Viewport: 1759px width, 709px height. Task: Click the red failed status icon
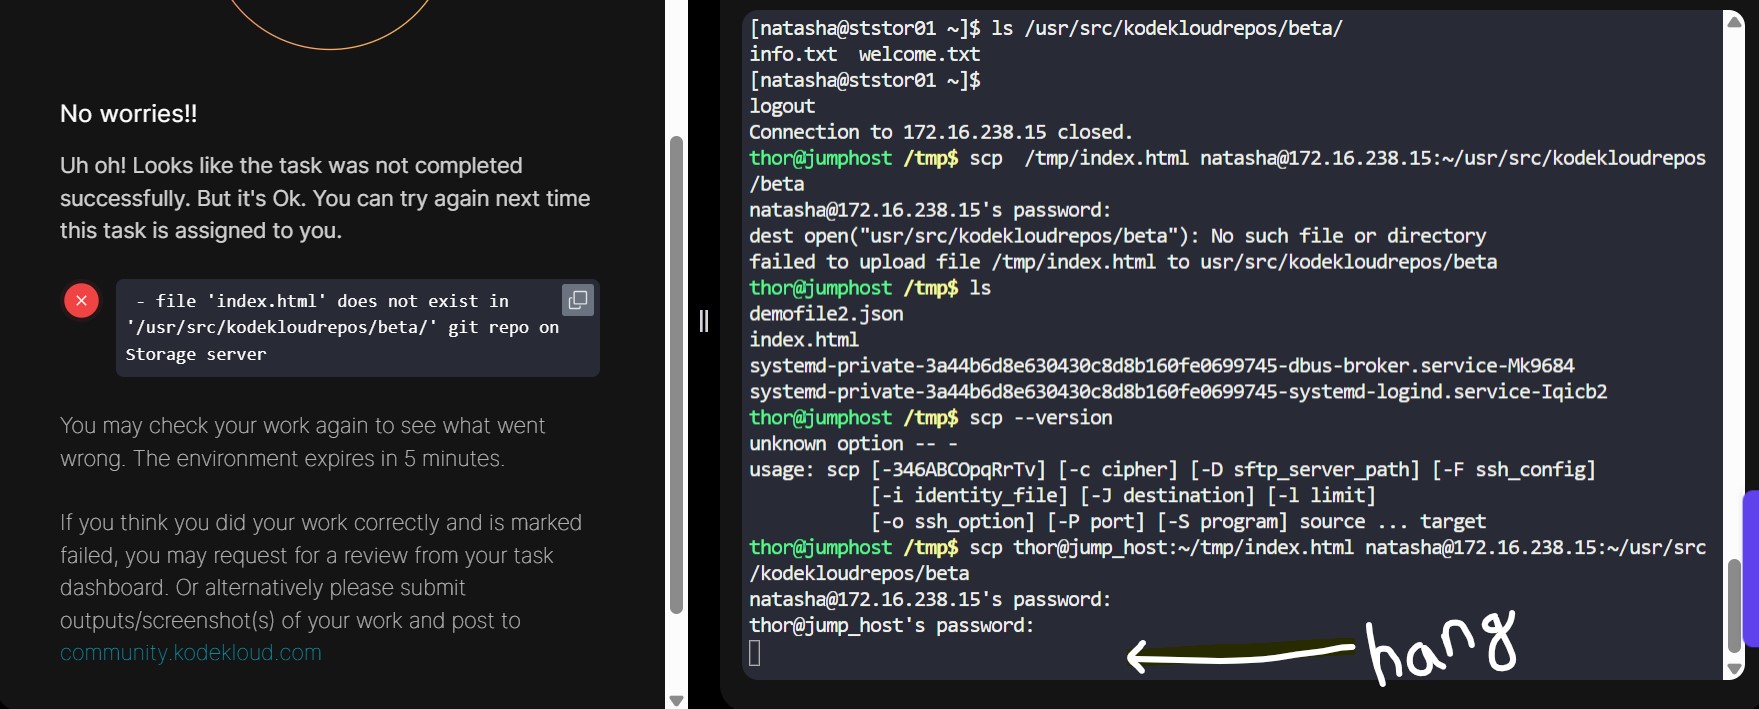[82, 300]
